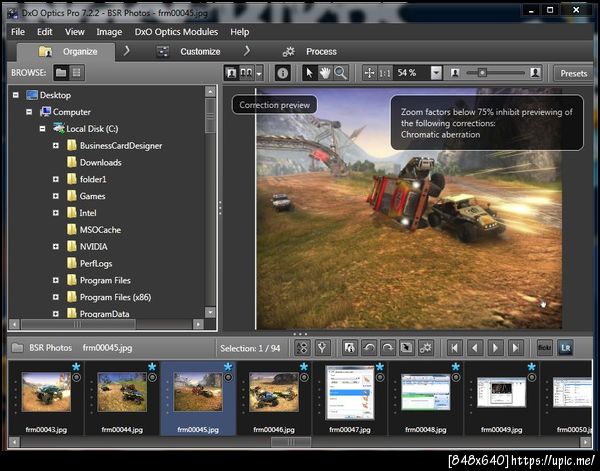Open the thumbnail filter funnel icon

pyautogui.click(x=322, y=348)
